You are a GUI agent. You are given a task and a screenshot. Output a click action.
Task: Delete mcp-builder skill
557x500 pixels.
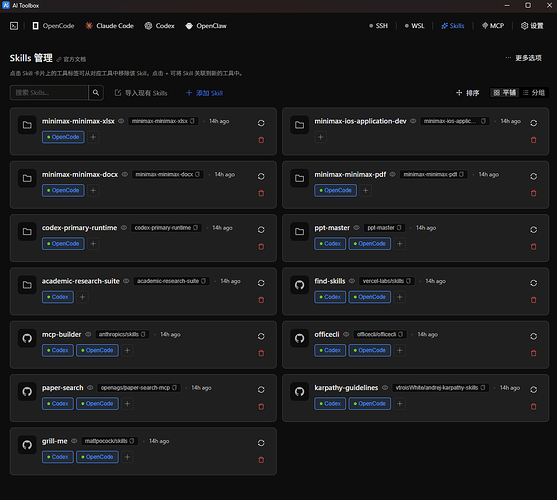pyautogui.click(x=261, y=353)
